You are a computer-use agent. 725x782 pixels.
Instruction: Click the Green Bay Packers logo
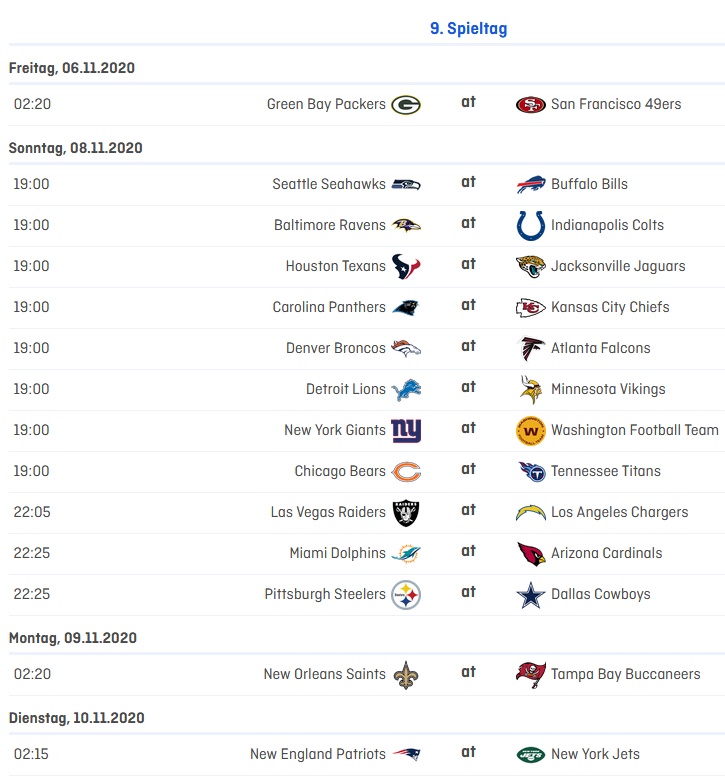406,105
